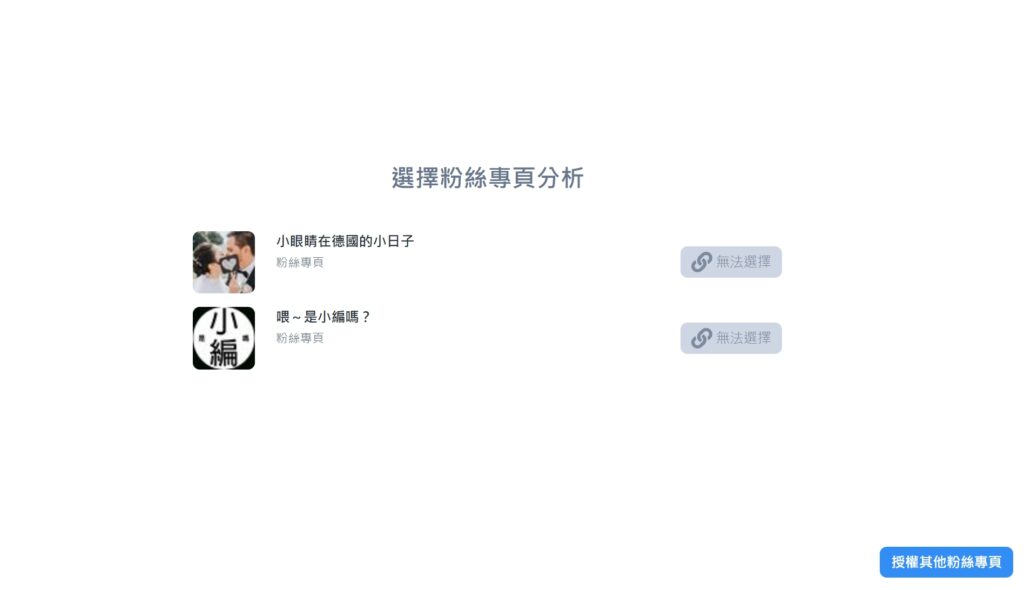Click the 分析 word in the page title
The height and width of the screenshot is (590, 1024).
[x=560, y=178]
